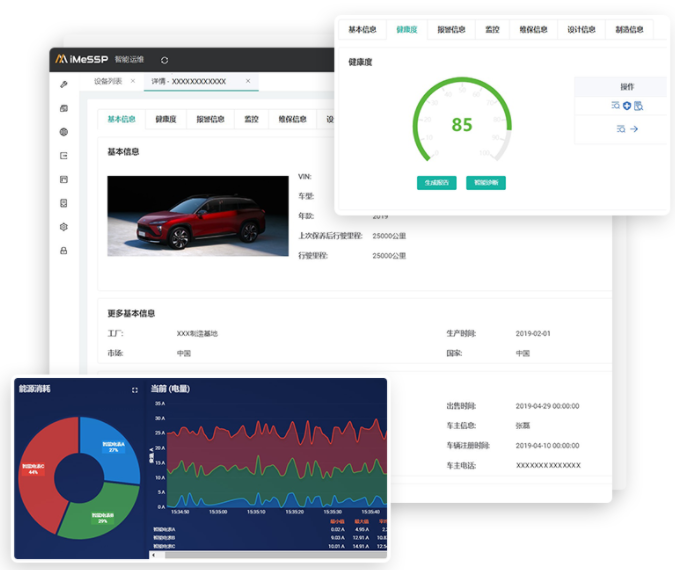This screenshot has width=675, height=570.
Task: Open the 维保信息 tab in the main window
Action: [292, 119]
